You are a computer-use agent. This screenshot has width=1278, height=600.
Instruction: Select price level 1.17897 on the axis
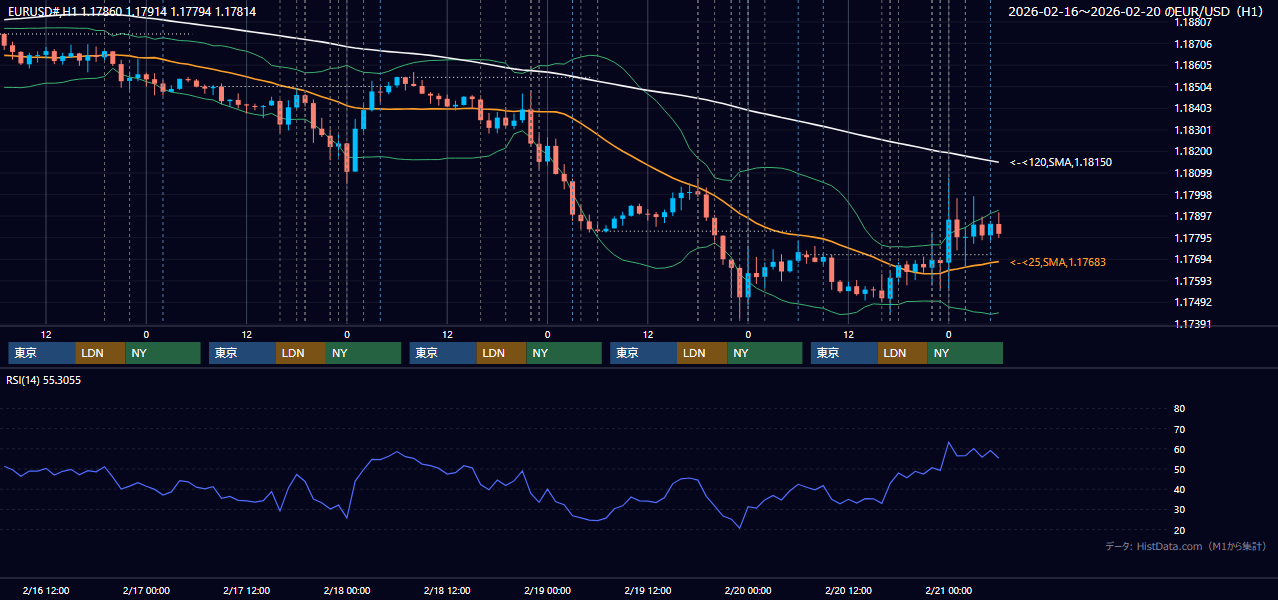coord(1193,216)
